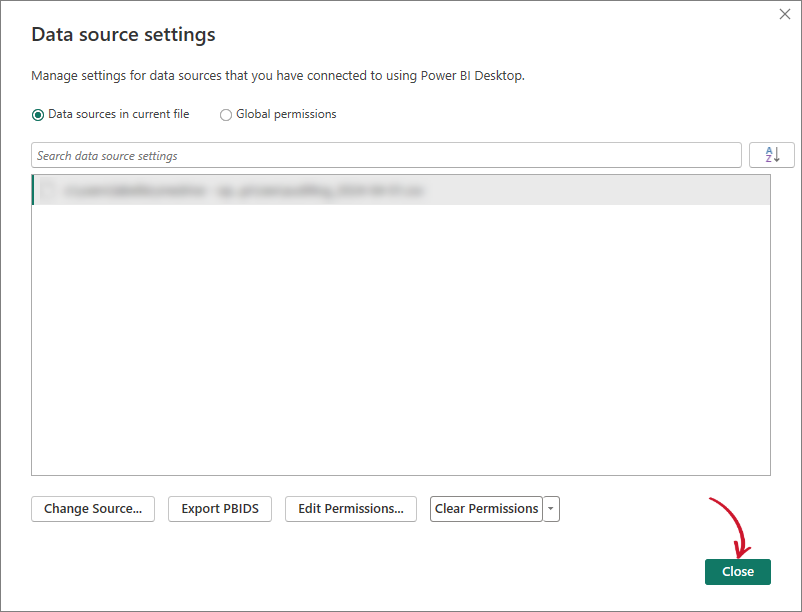Expand the Clear Permissions split-button dropdown
The width and height of the screenshot is (802, 612).
tap(551, 509)
